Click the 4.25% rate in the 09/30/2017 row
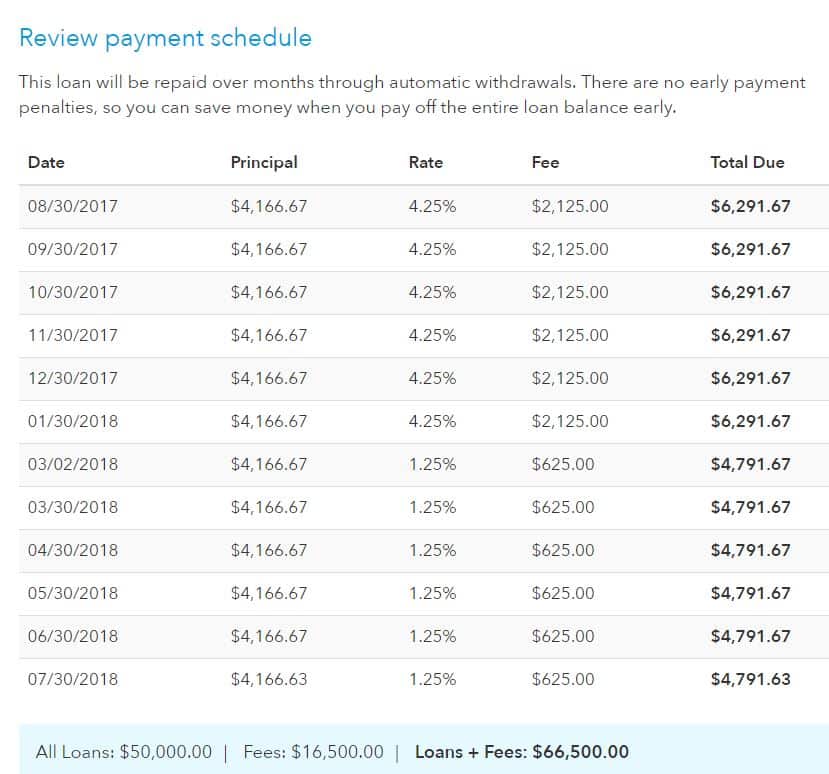 click(432, 249)
